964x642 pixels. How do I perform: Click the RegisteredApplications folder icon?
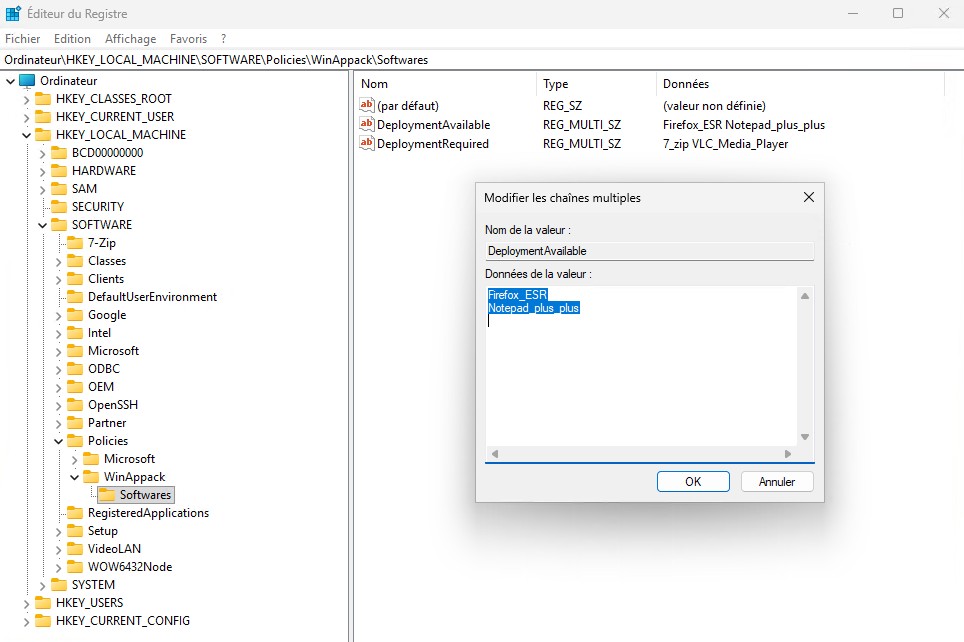tap(75, 512)
